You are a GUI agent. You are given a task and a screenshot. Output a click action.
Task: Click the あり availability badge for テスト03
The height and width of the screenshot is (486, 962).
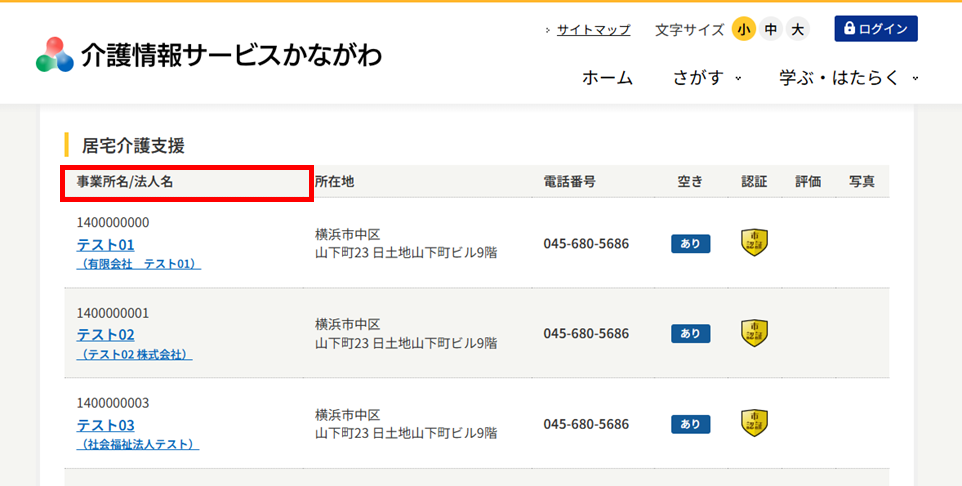point(690,424)
